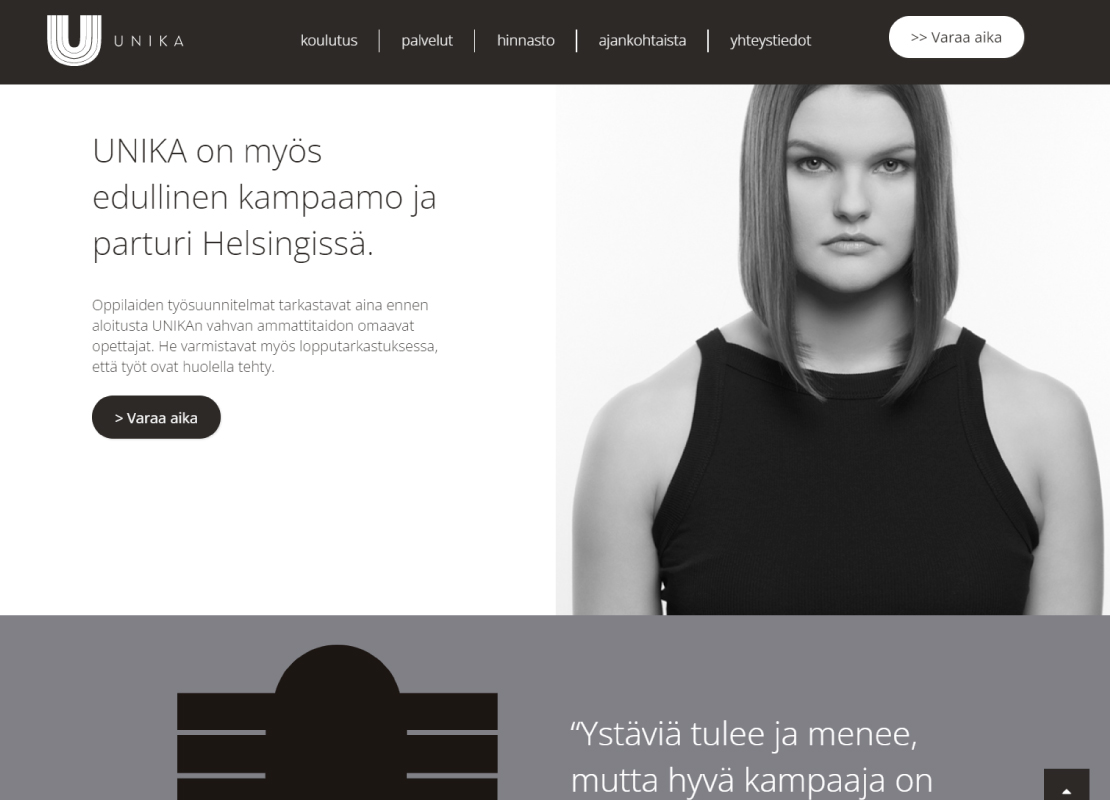Screen dimensions: 1110x800
Task: Go to the ajankohtaista page
Action: point(642,40)
